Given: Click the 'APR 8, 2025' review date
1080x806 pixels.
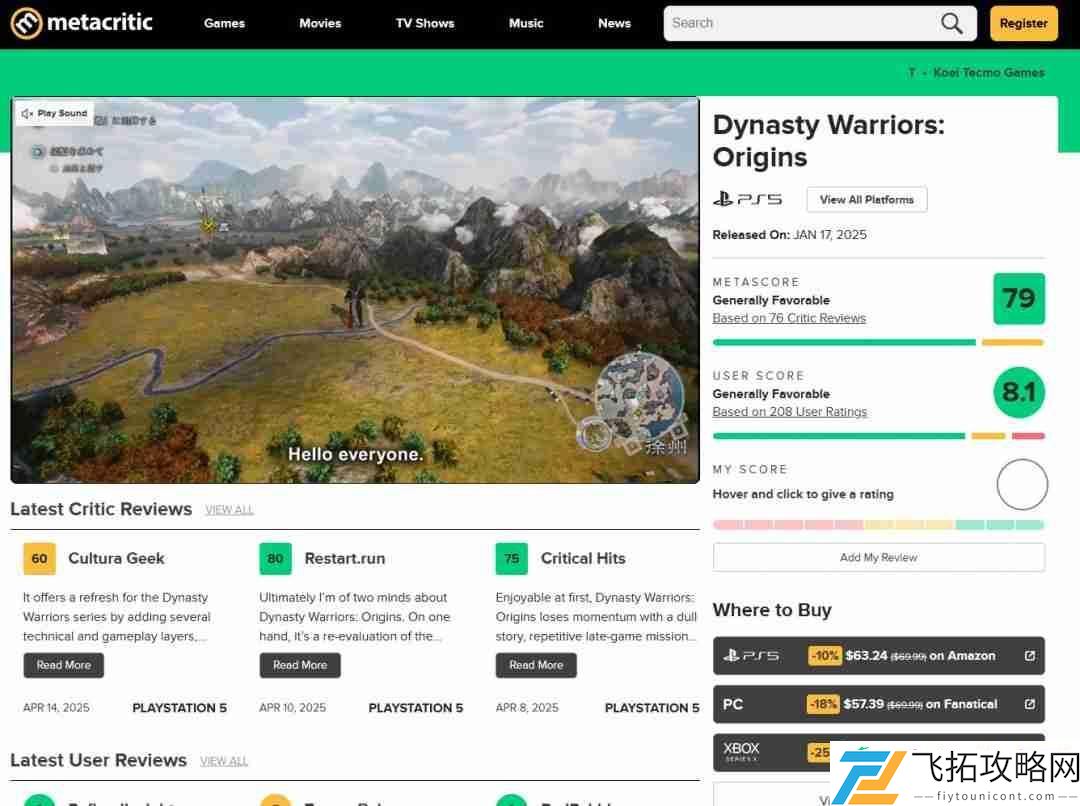Looking at the screenshot, I should pyautogui.click(x=527, y=707).
